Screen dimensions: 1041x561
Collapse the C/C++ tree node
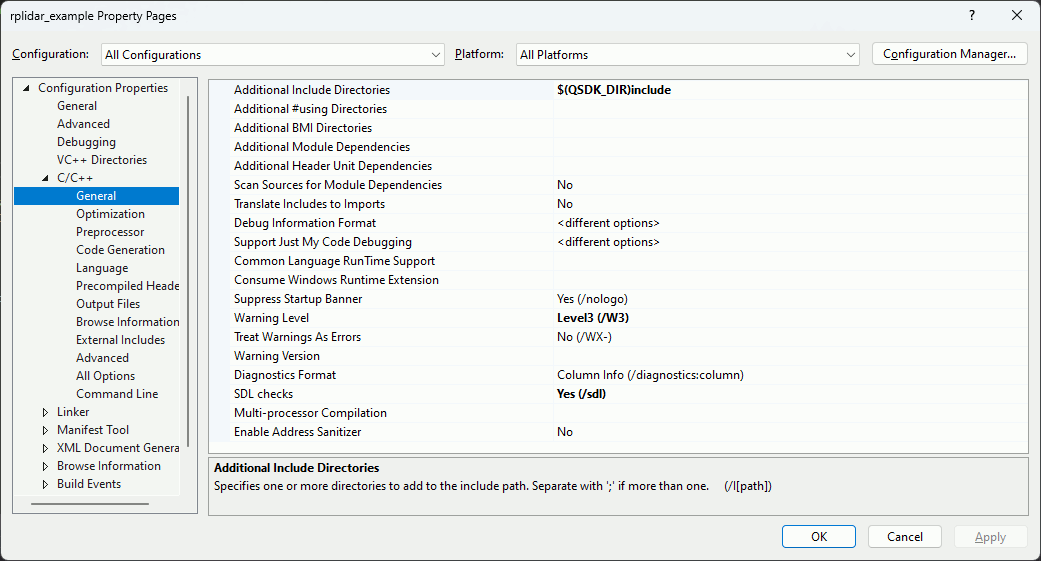pyautogui.click(x=45, y=178)
